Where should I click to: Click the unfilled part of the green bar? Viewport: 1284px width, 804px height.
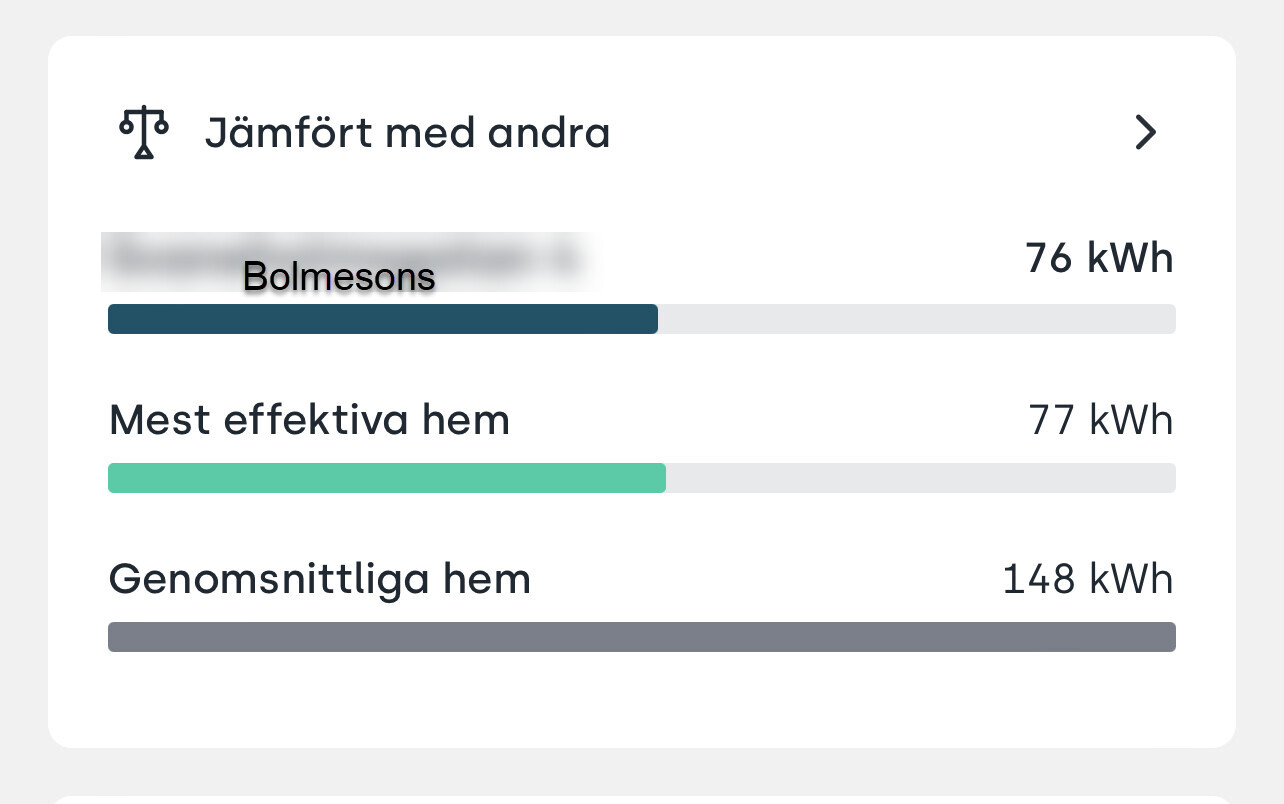coord(920,478)
